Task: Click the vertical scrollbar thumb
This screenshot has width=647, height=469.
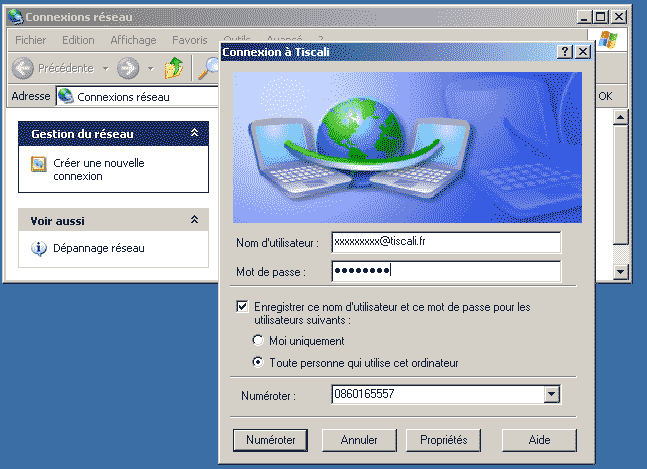Action: [621, 185]
